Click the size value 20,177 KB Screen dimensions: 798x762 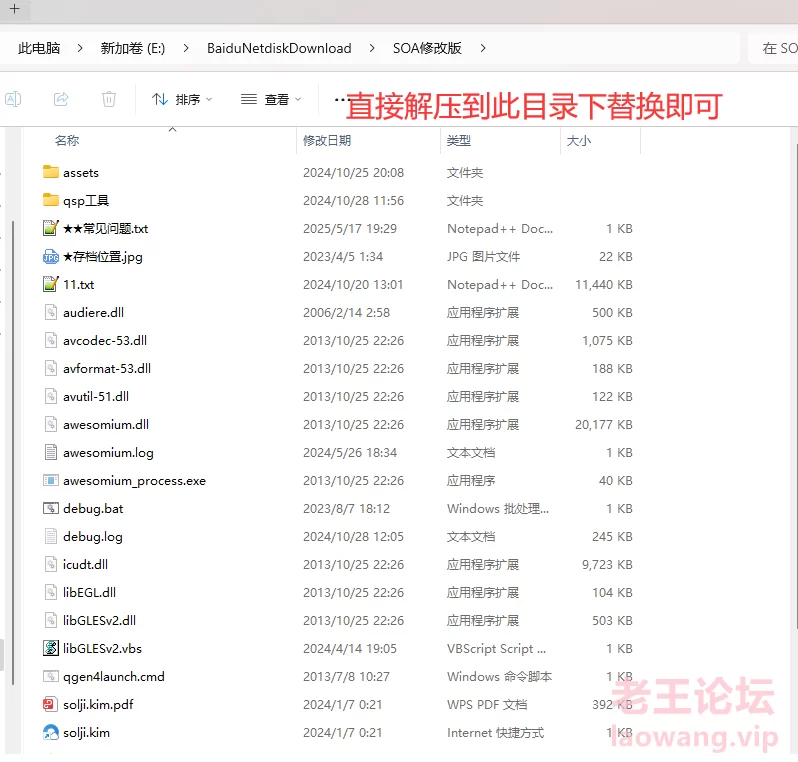(604, 425)
